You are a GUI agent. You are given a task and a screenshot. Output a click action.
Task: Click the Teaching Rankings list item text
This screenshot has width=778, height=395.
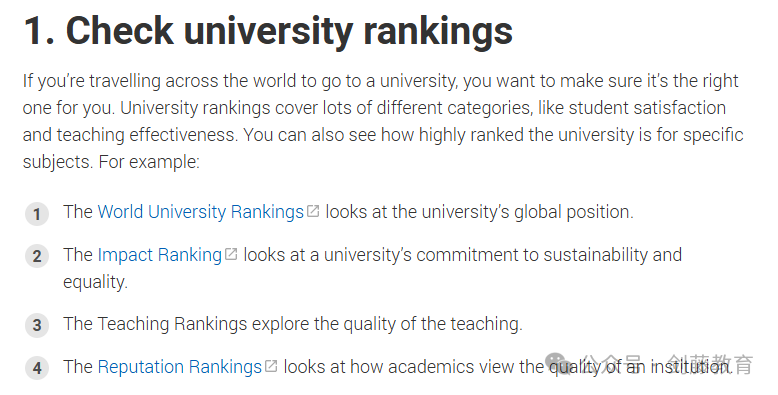pyautogui.click(x=293, y=324)
